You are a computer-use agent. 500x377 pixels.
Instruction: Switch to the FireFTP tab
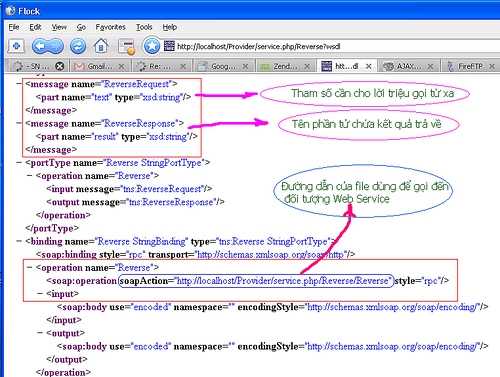coord(470,66)
